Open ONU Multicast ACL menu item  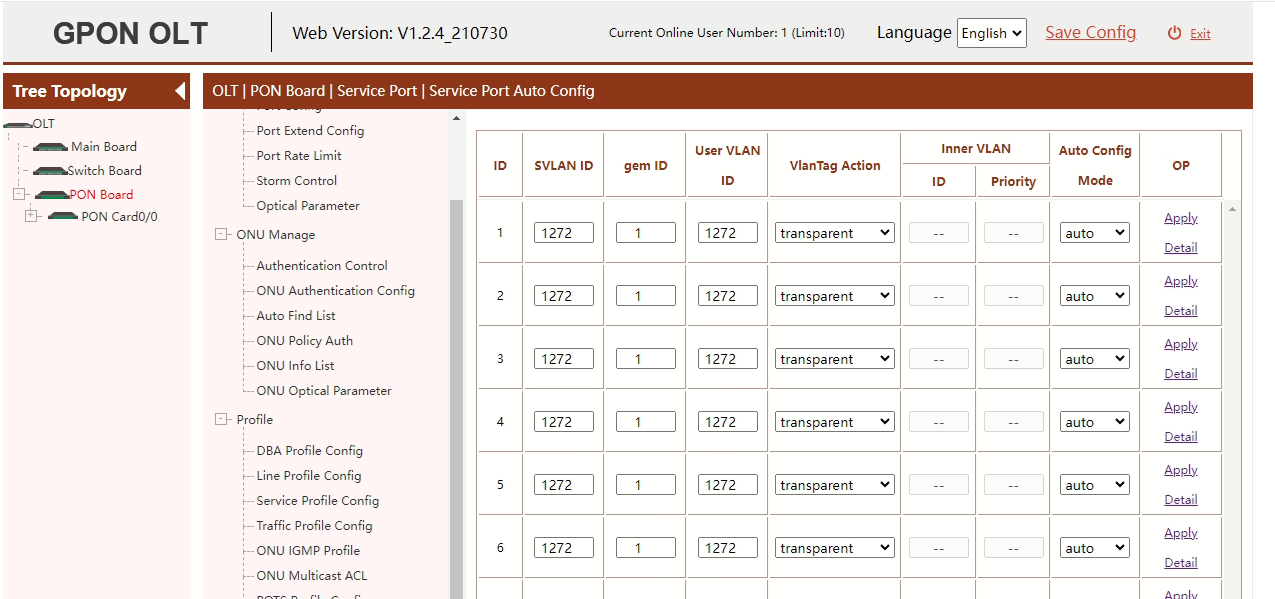312,576
